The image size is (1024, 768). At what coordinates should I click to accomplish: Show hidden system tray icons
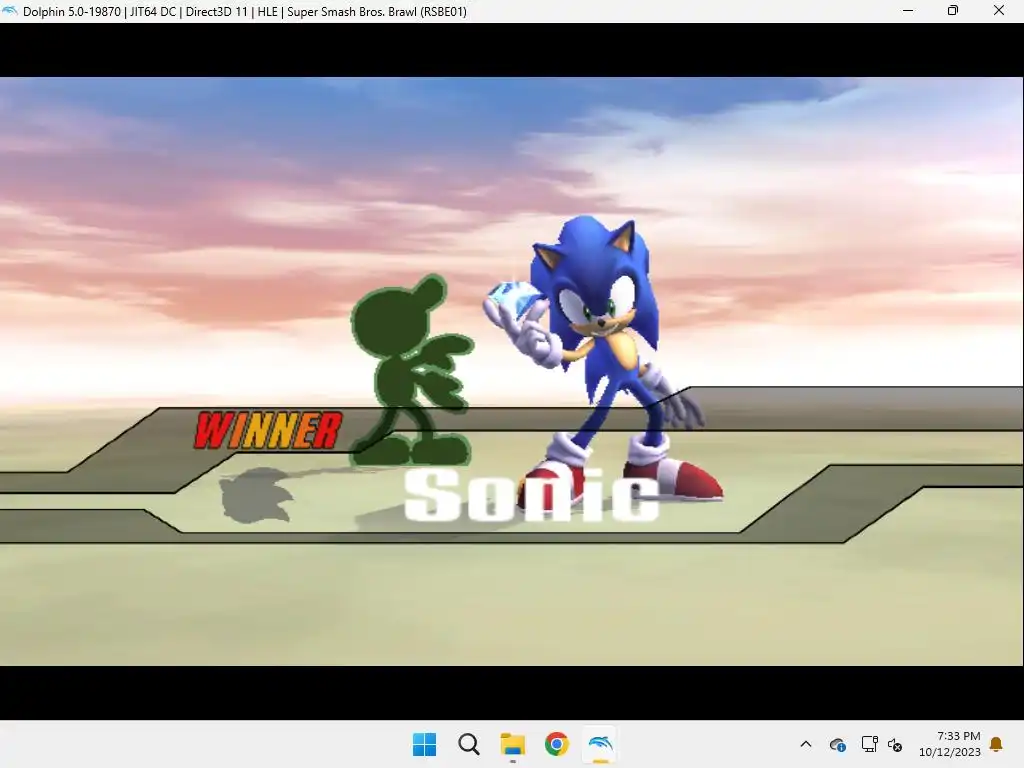tap(806, 744)
